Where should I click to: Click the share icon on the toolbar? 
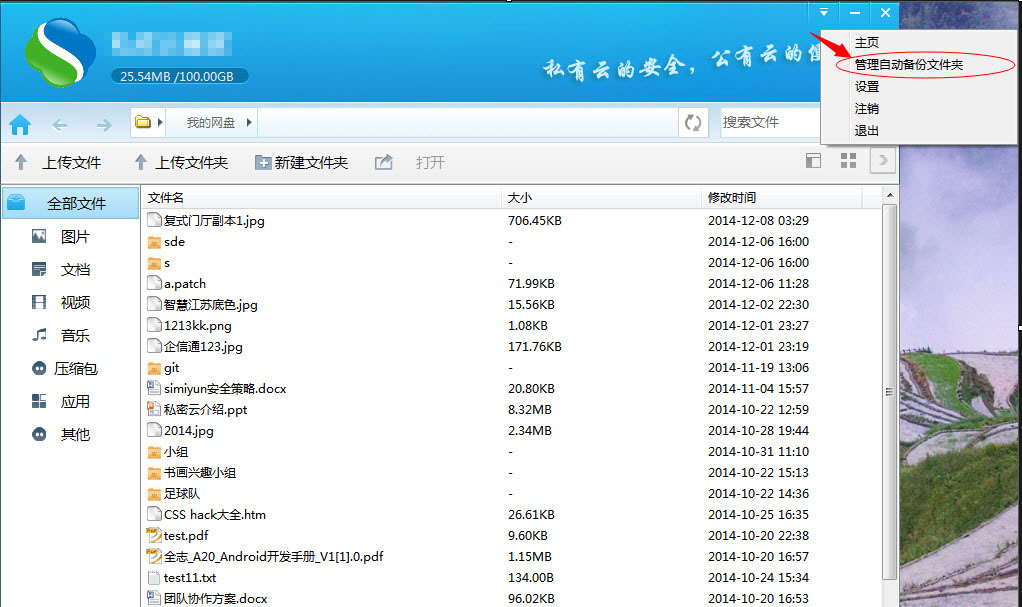pos(383,160)
